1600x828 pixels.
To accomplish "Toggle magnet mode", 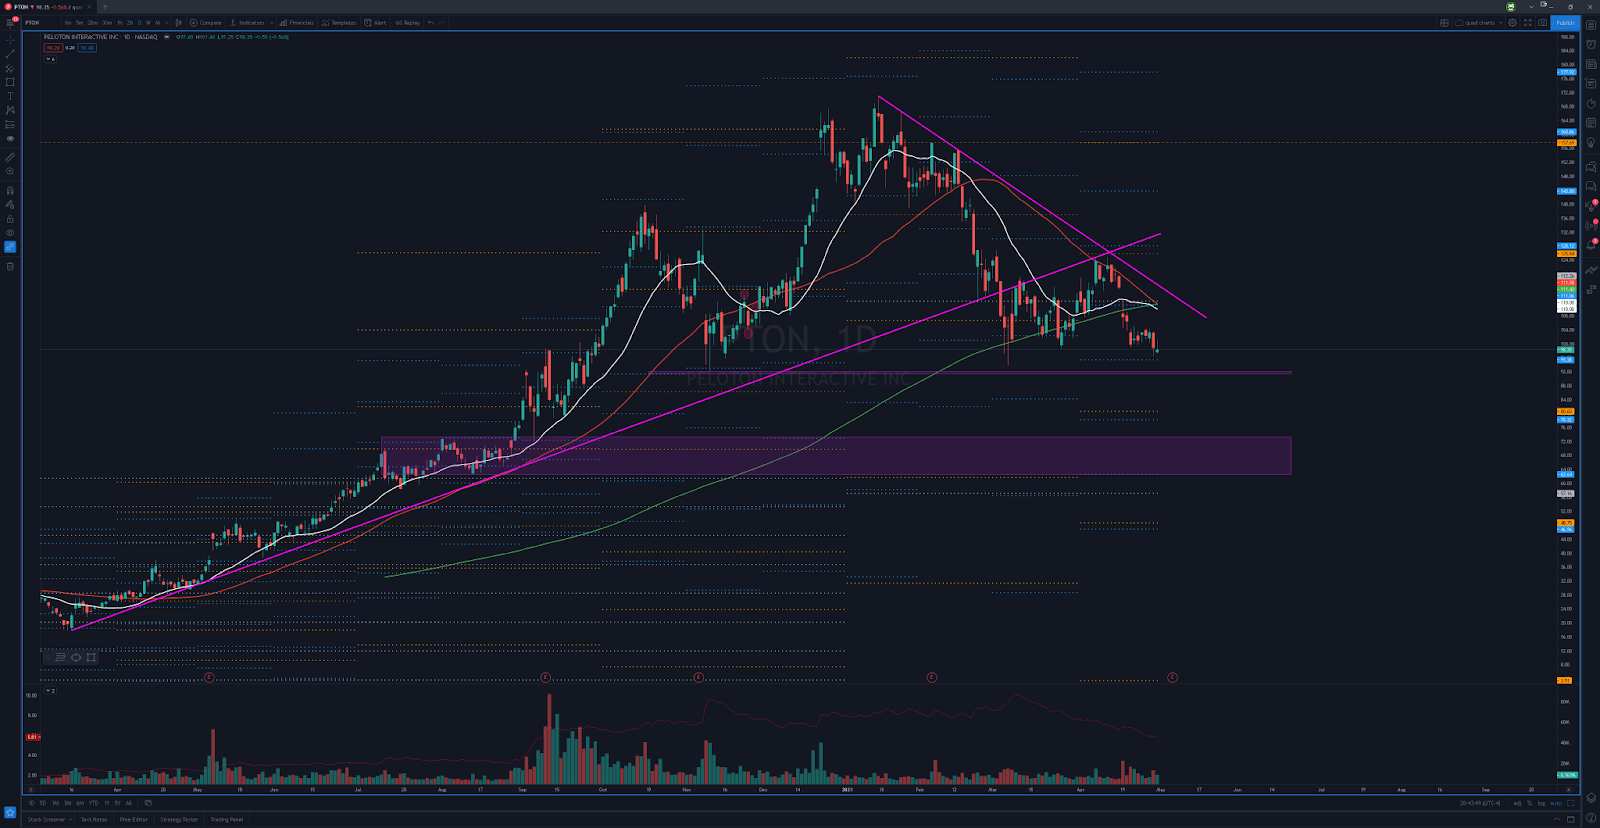I will click(10, 190).
